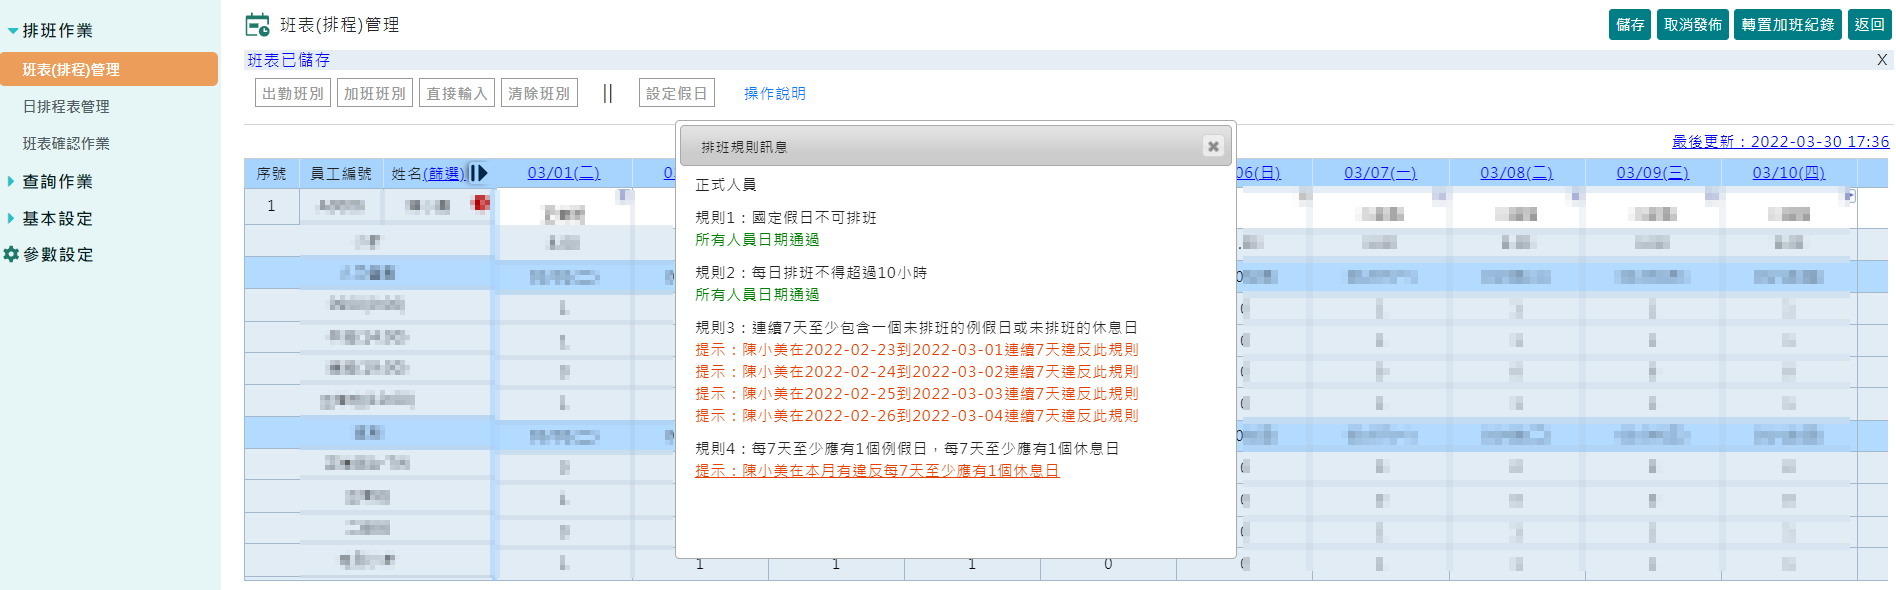Collapse the 排班作業 menu section
This screenshot has width=1896, height=590.
[12, 31]
